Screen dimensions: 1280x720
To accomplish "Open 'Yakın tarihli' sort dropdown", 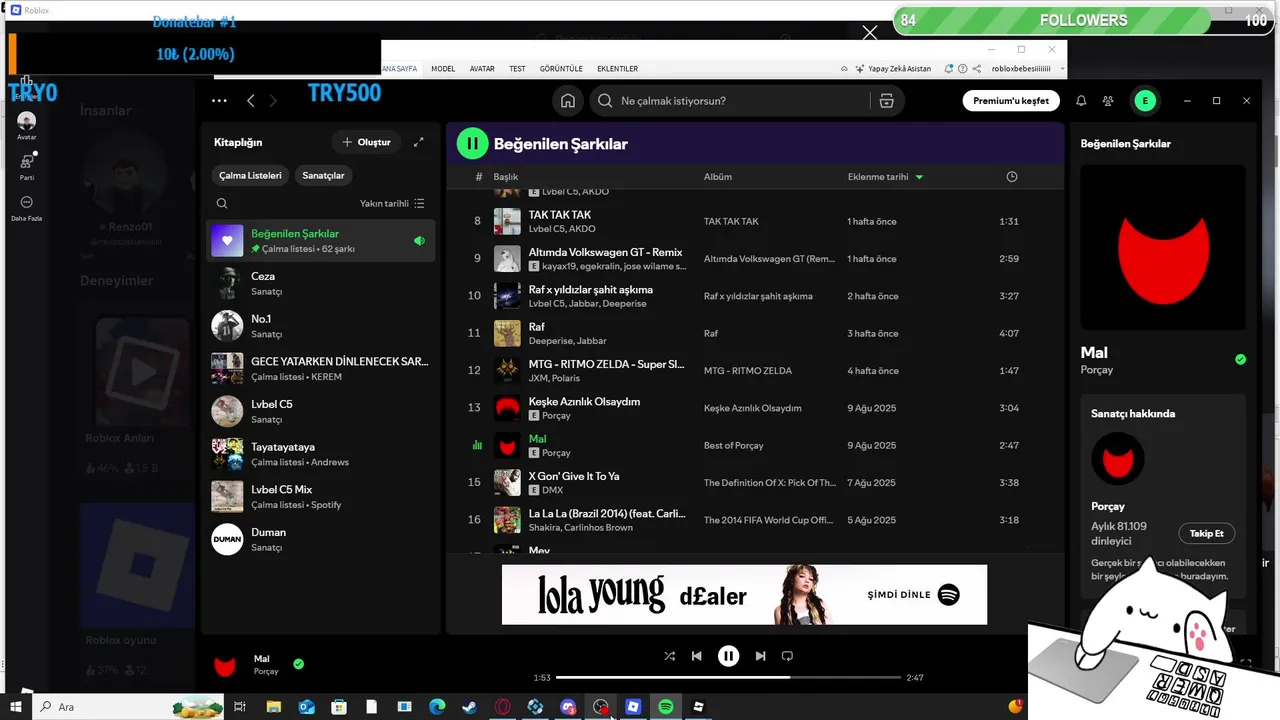I will (x=392, y=203).
